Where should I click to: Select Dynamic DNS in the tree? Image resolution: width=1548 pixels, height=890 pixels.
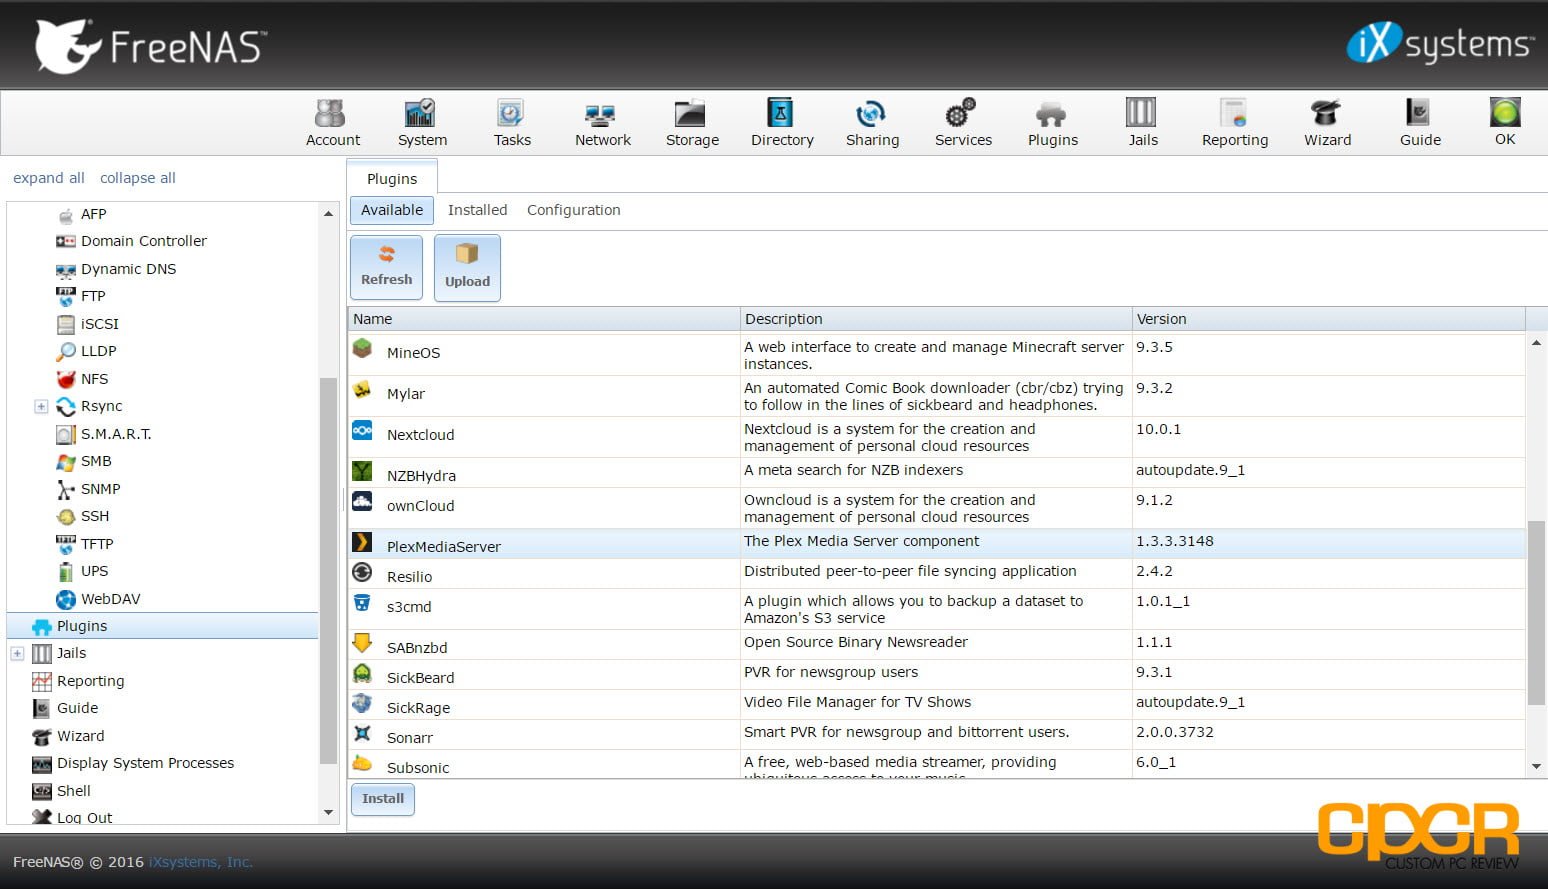point(128,269)
